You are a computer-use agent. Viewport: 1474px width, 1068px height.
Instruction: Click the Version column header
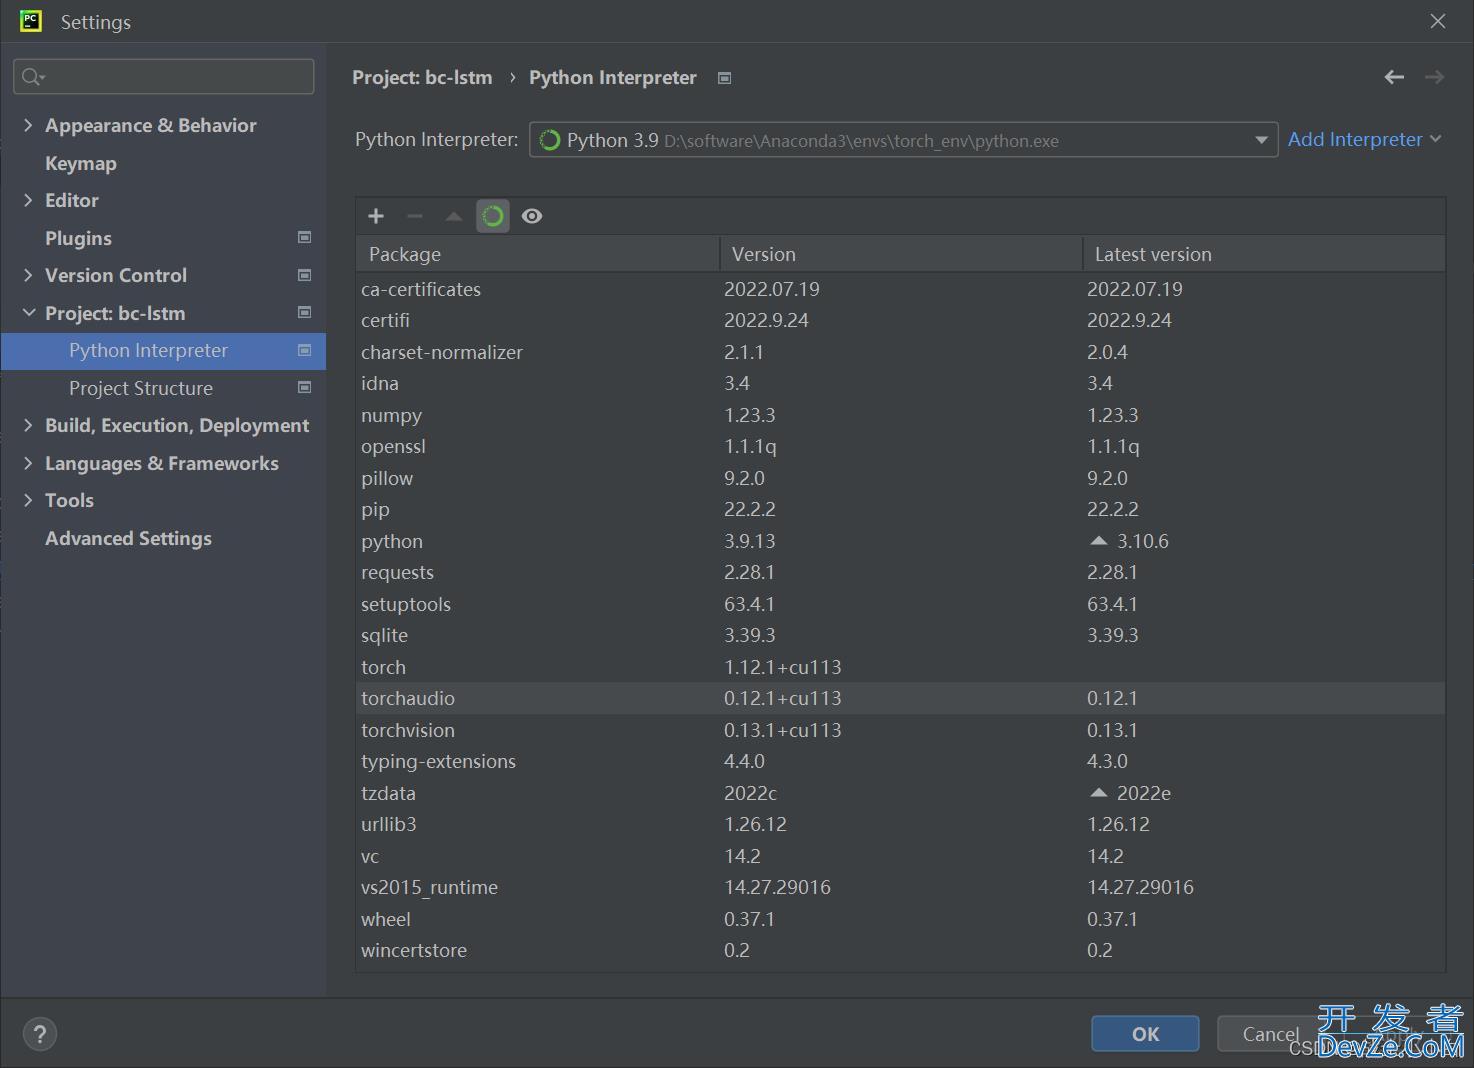tap(901, 254)
